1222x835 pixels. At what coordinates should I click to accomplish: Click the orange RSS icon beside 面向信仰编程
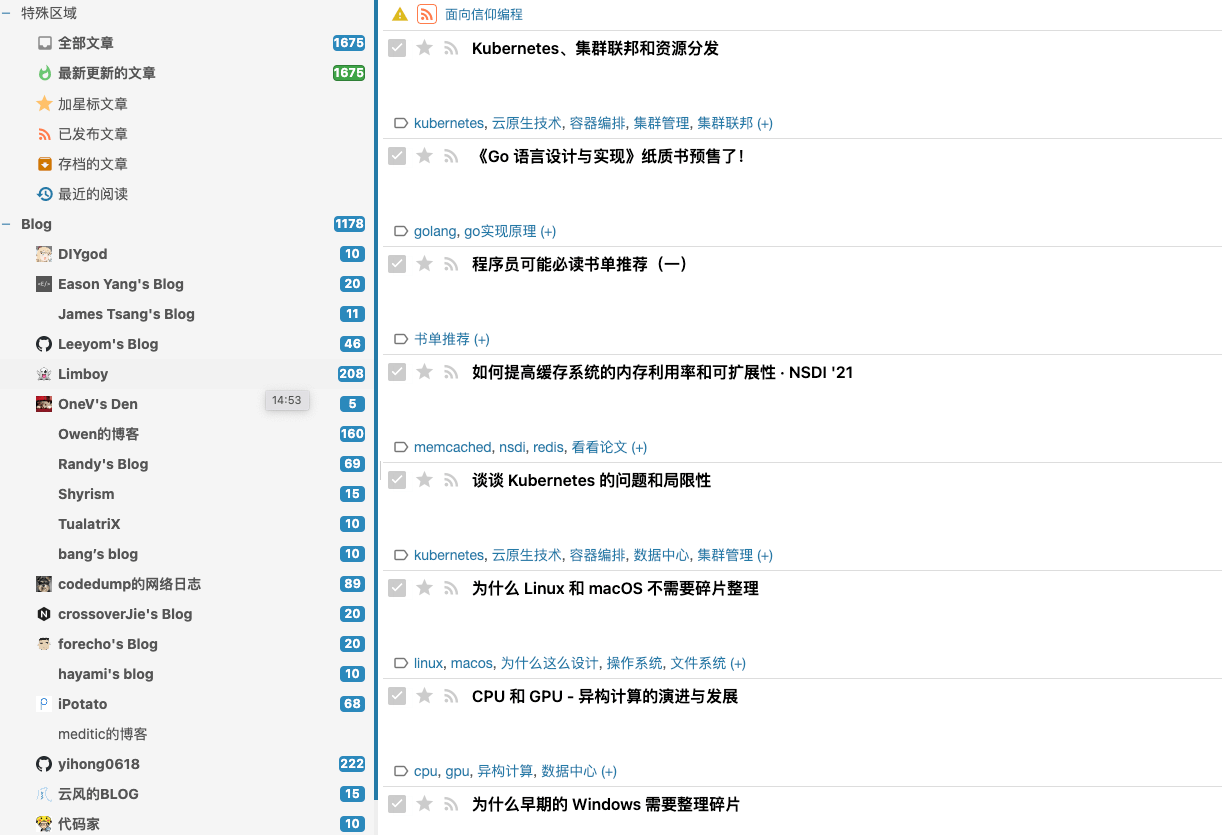click(427, 14)
